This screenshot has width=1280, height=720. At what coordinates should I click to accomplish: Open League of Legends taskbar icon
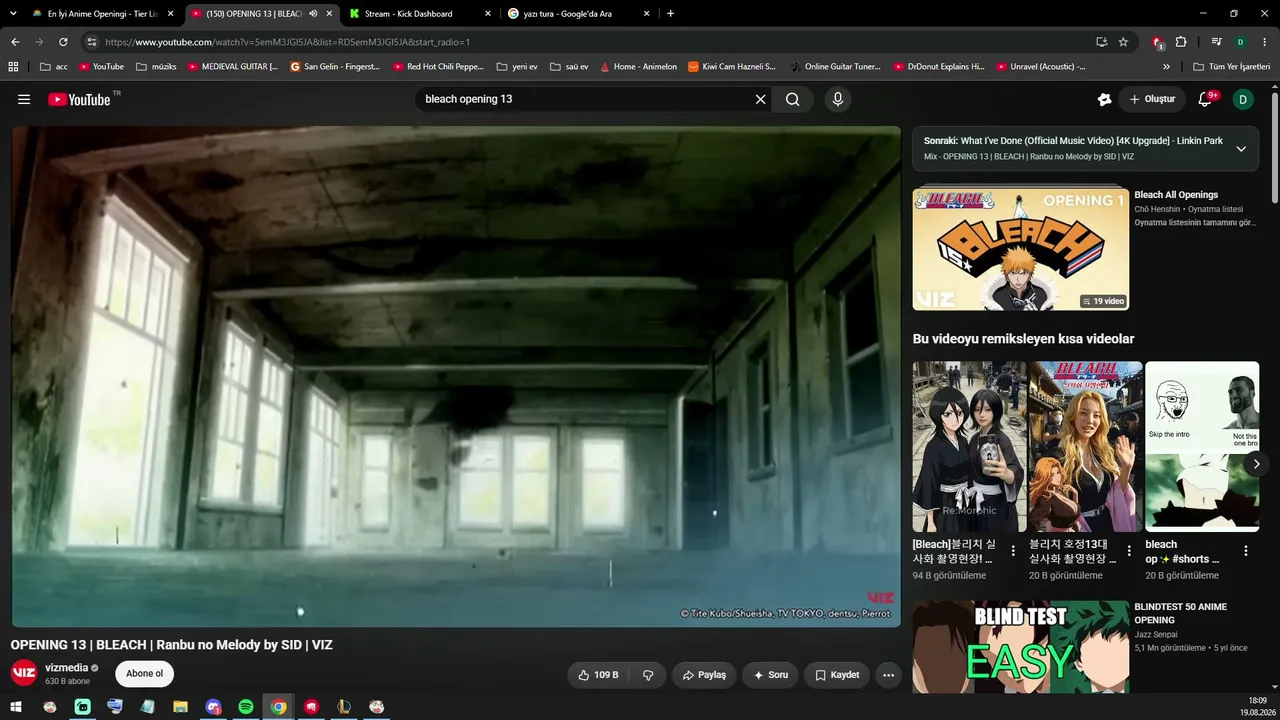(344, 707)
